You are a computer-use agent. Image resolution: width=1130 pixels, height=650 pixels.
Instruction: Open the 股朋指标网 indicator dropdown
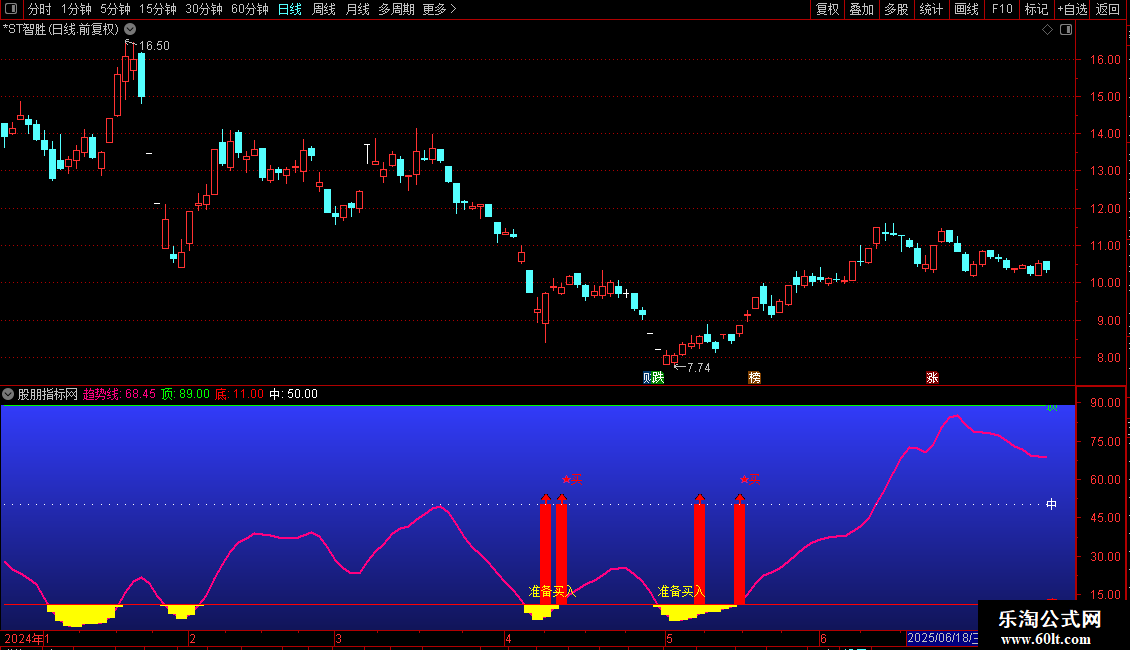[8, 394]
